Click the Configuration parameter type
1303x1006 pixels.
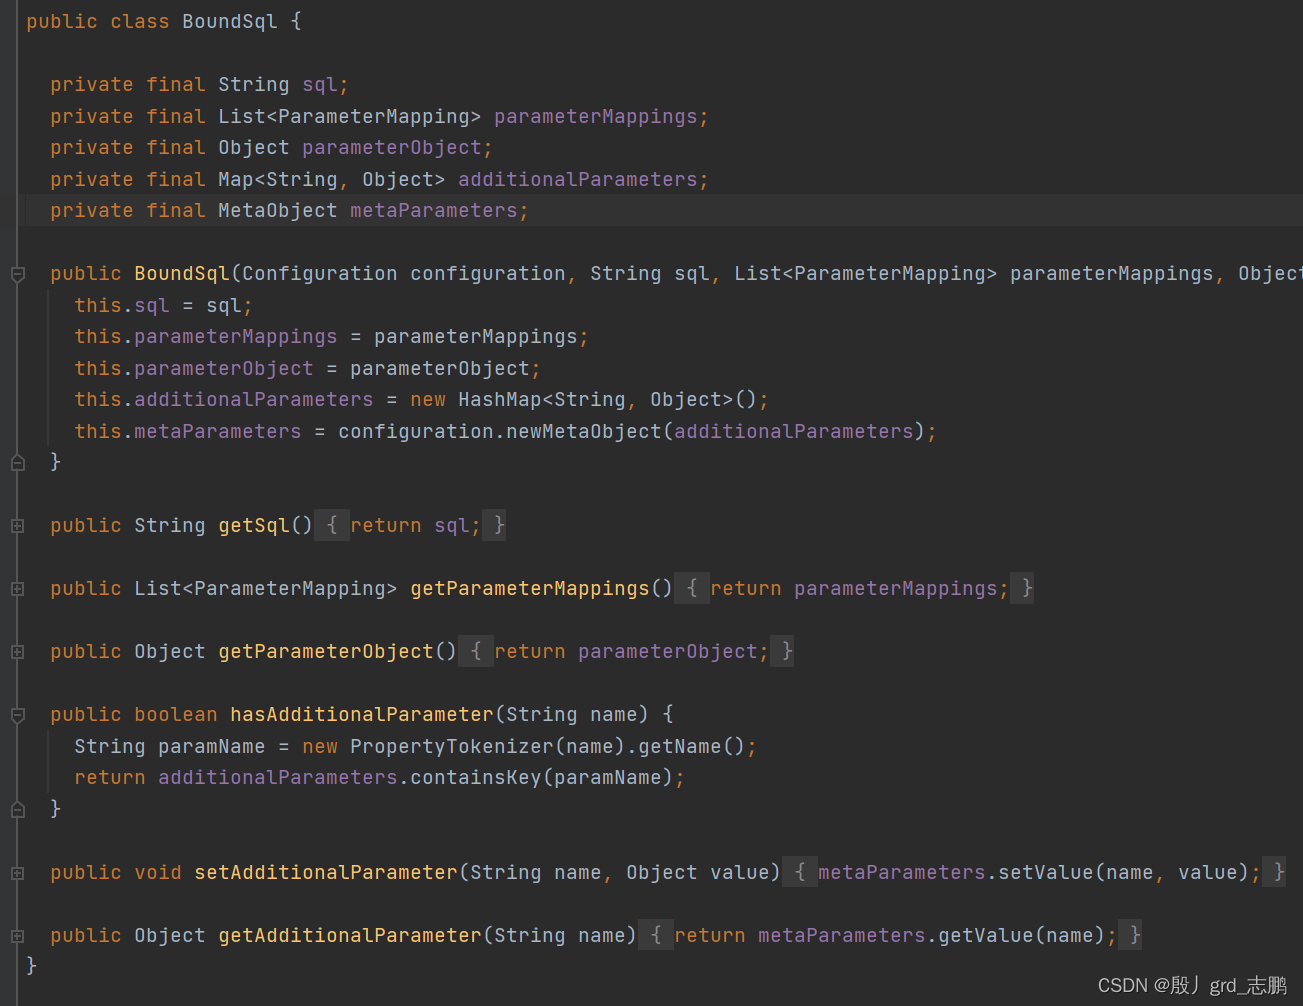(320, 274)
